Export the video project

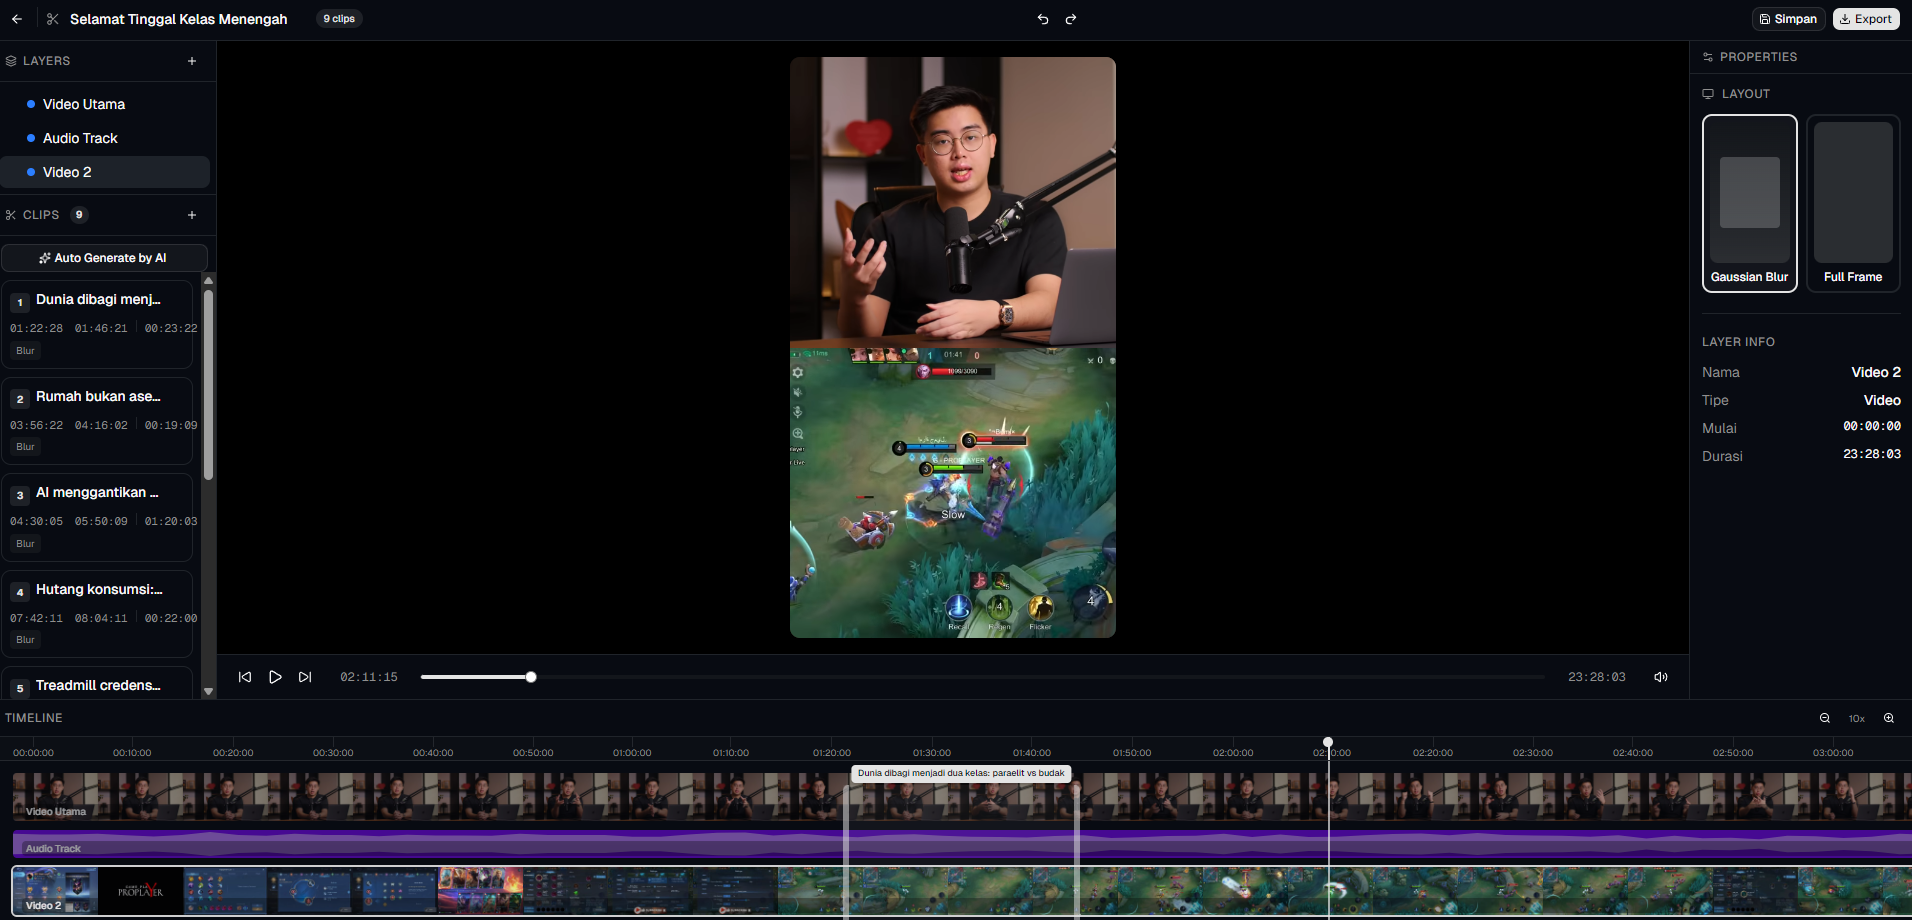(1866, 19)
